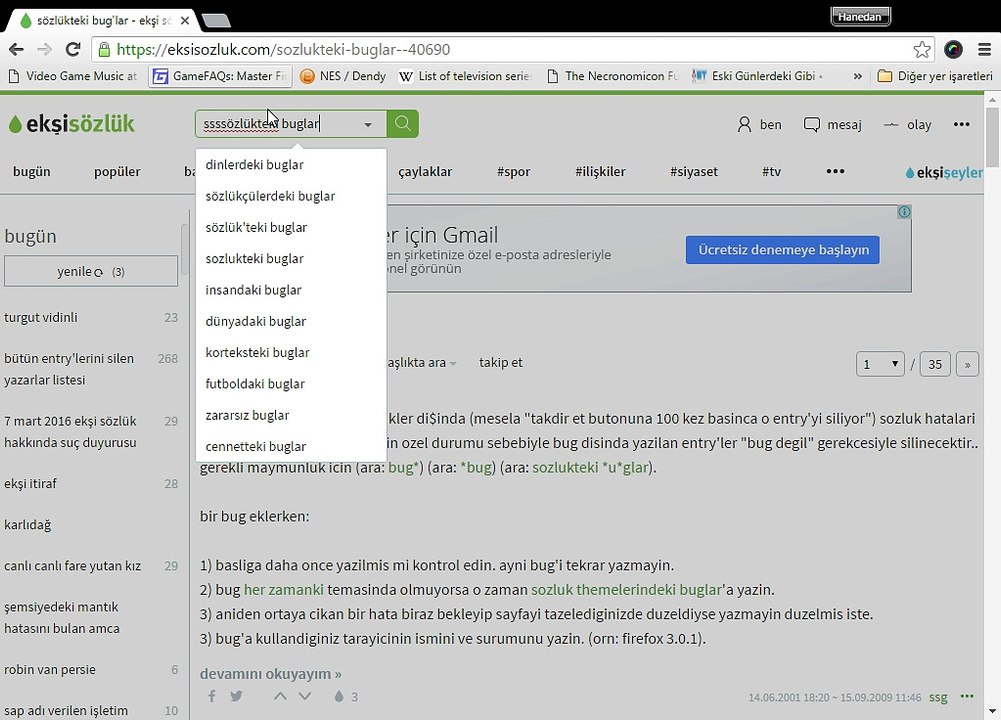Expand more channels three dots
The width and height of the screenshot is (1001, 720).
[x=835, y=171]
